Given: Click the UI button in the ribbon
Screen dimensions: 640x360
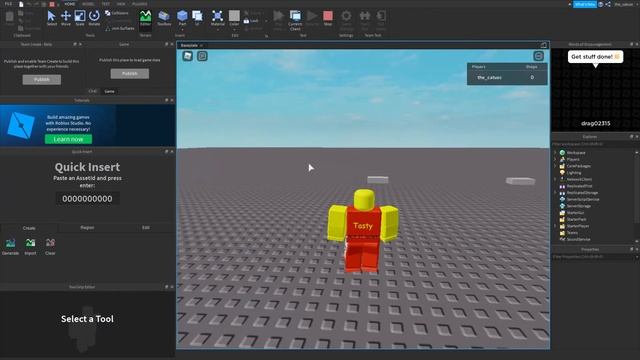Looking at the screenshot, I should point(197,18).
